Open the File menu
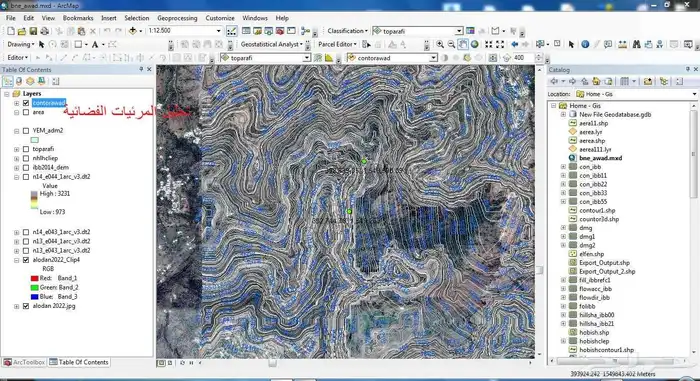 pos(11,18)
